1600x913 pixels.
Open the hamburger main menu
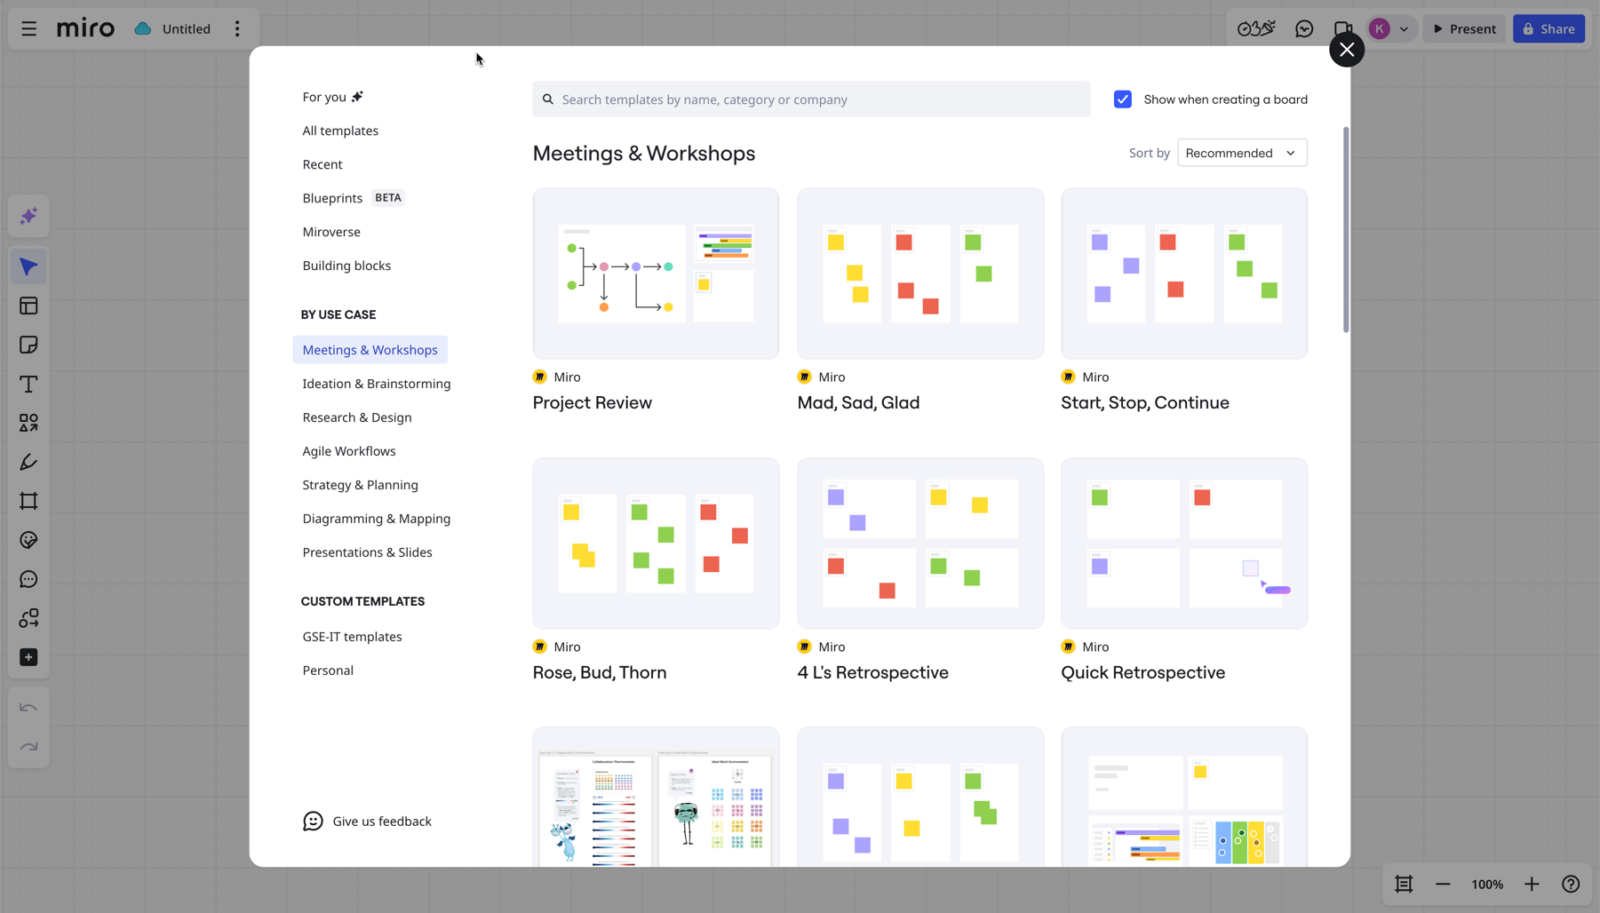[x=29, y=29]
